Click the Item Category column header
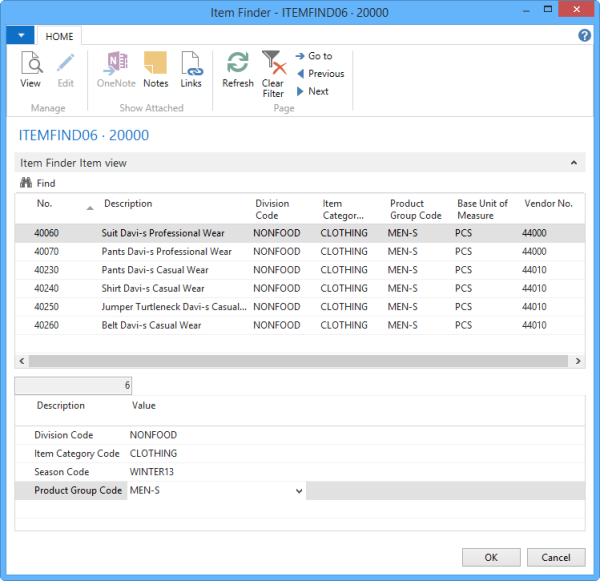The width and height of the screenshot is (600, 581). click(x=343, y=209)
